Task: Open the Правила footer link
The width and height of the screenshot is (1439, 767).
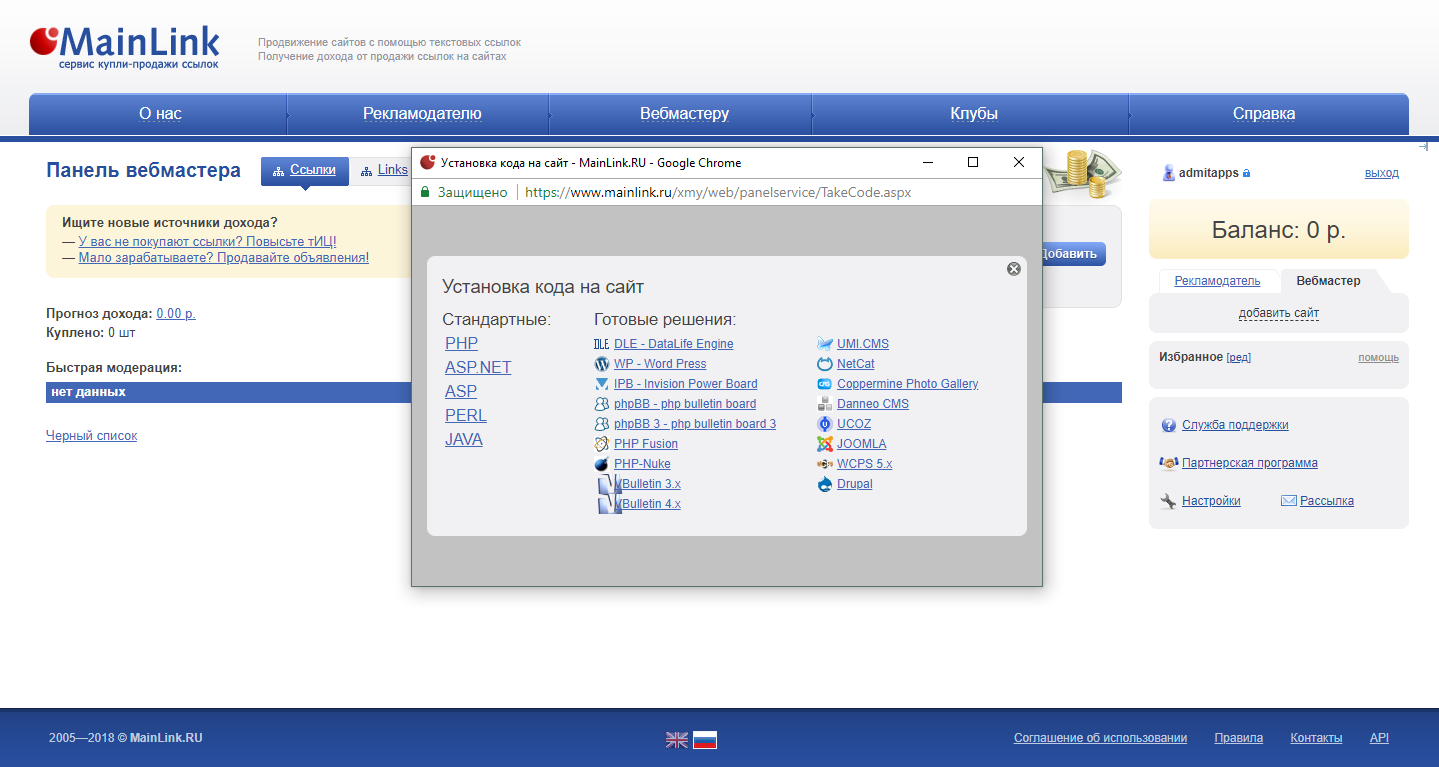Action: [x=1239, y=738]
